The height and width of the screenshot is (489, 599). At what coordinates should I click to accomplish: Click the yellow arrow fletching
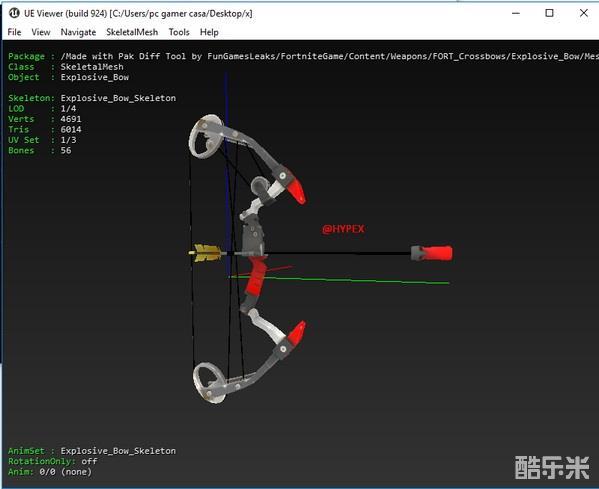coord(207,253)
